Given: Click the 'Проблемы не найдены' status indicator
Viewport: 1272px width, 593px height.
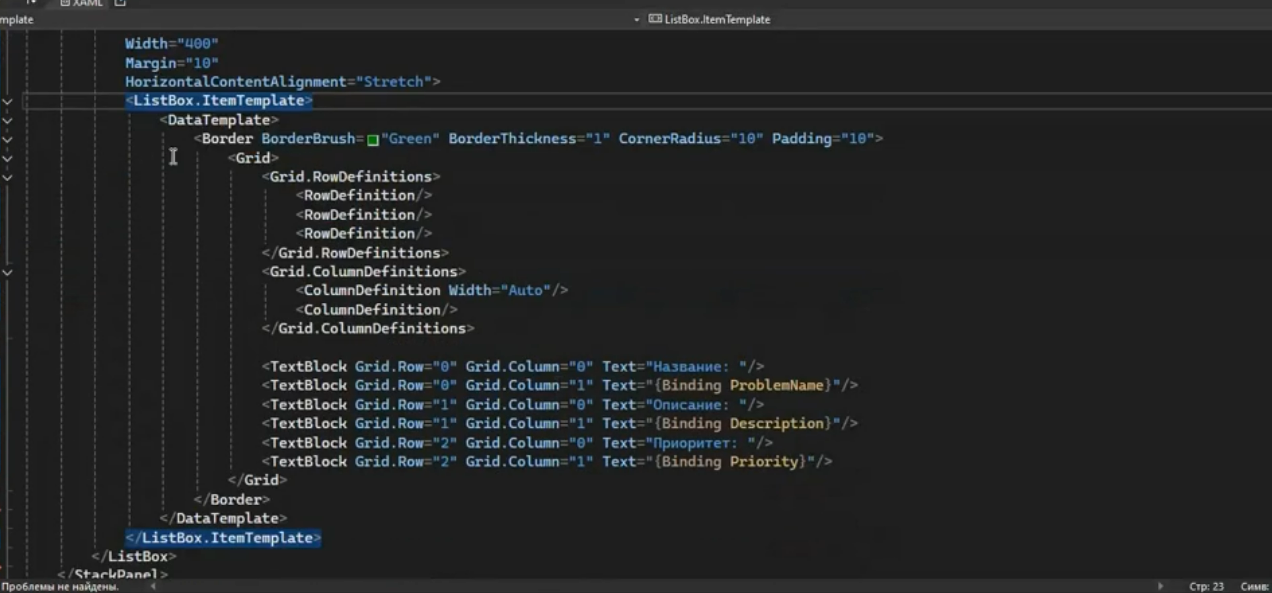Looking at the screenshot, I should point(60,586).
